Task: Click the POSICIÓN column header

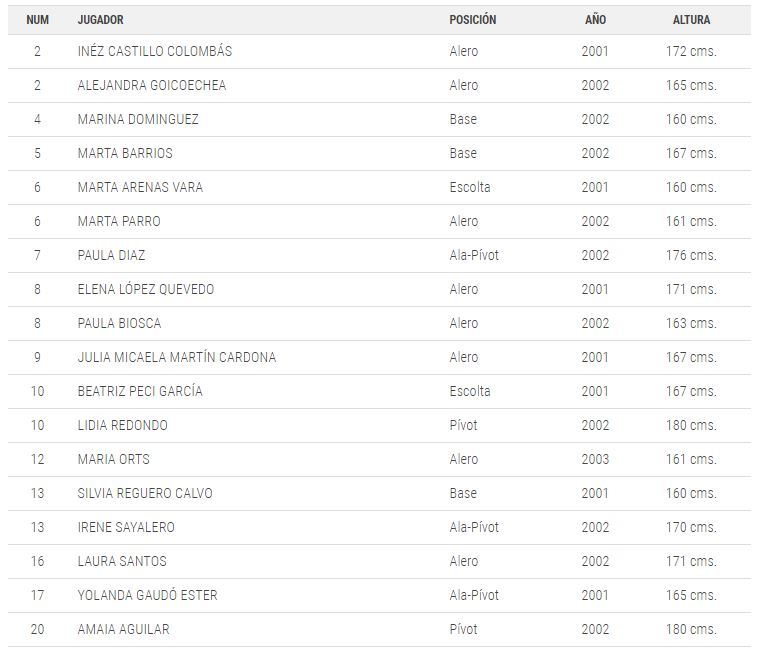Action: tap(473, 20)
